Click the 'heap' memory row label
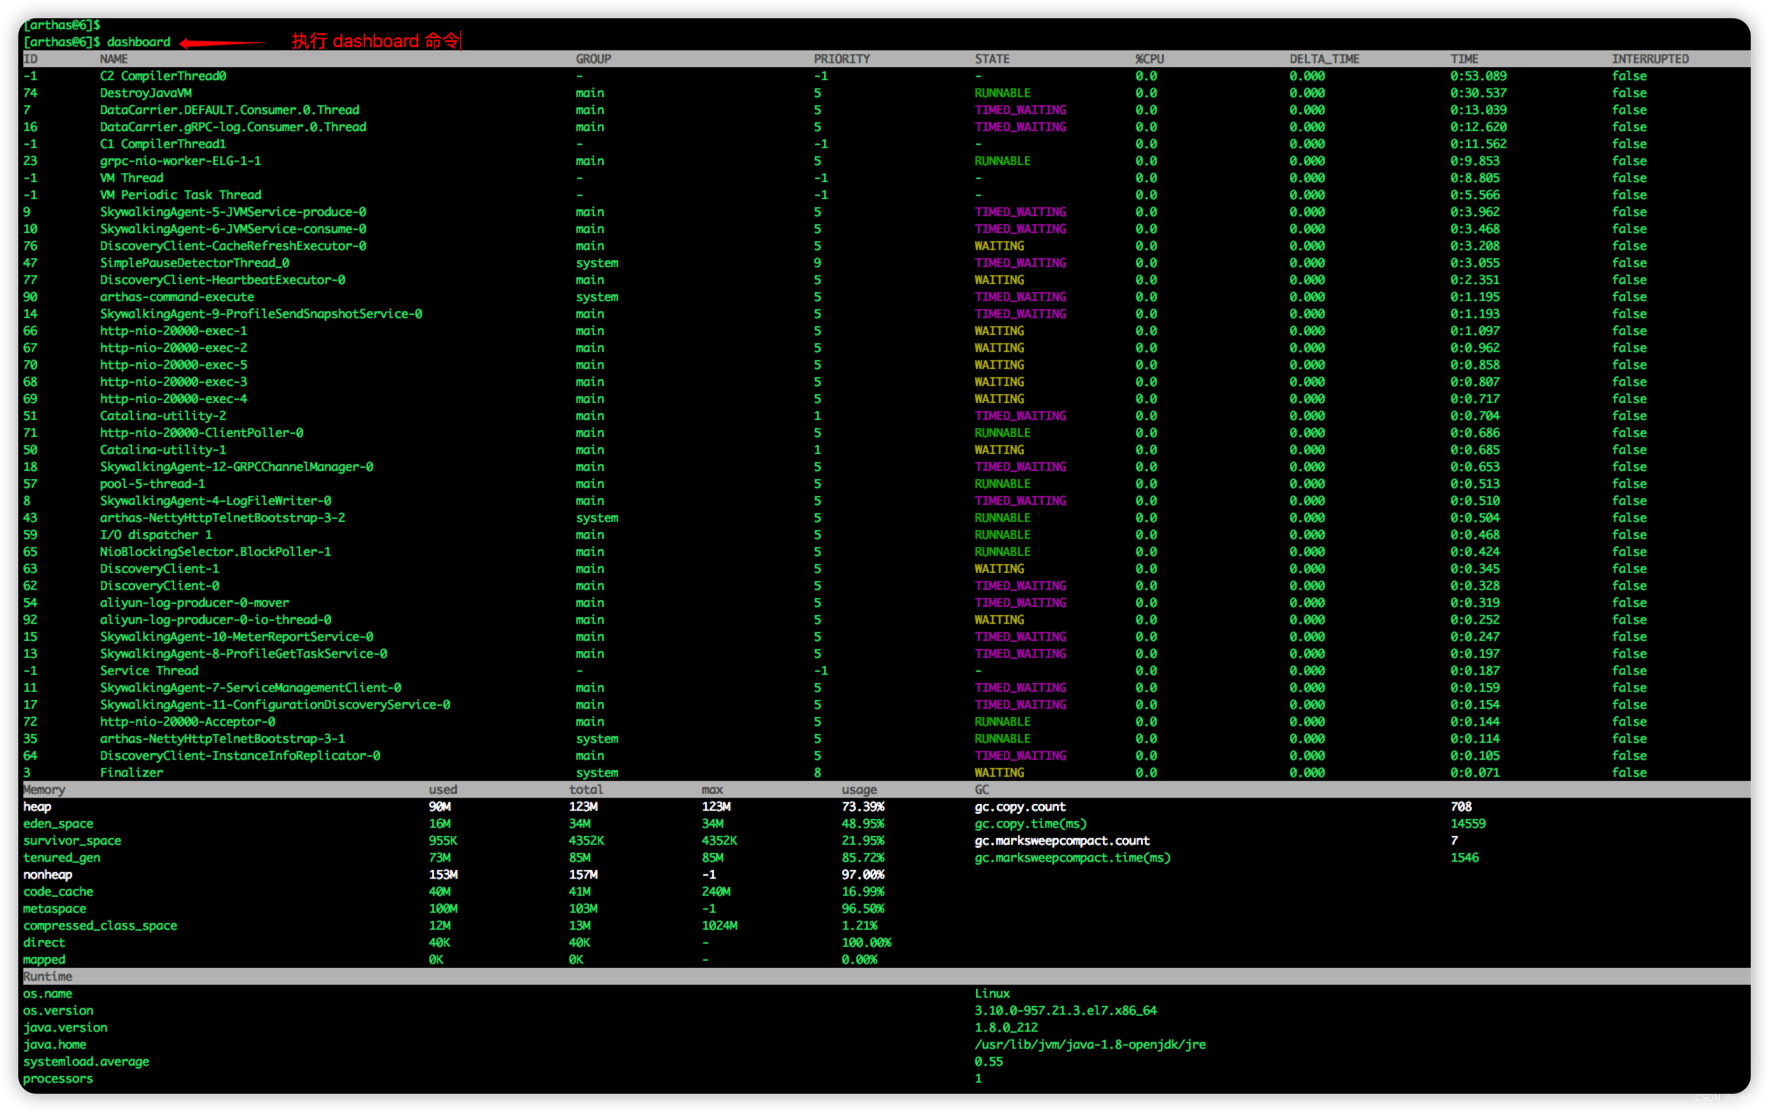The height and width of the screenshot is (1112, 1769). coord(37,807)
